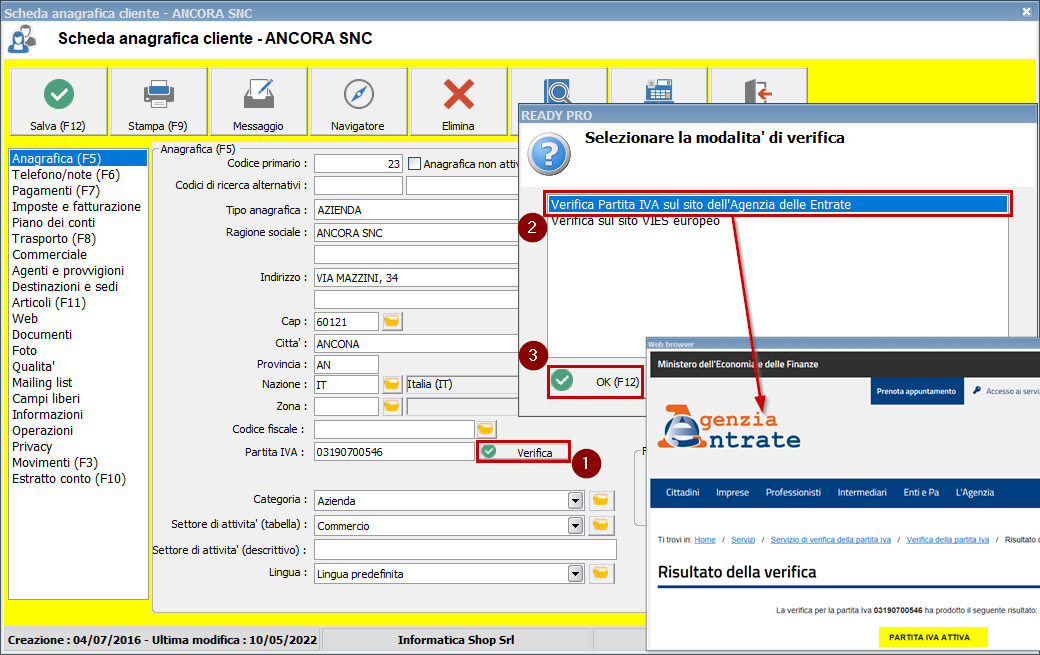Viewport: 1040px width, 655px height.
Task: Open Imposte e fatturazione section
Action: pos(76,206)
